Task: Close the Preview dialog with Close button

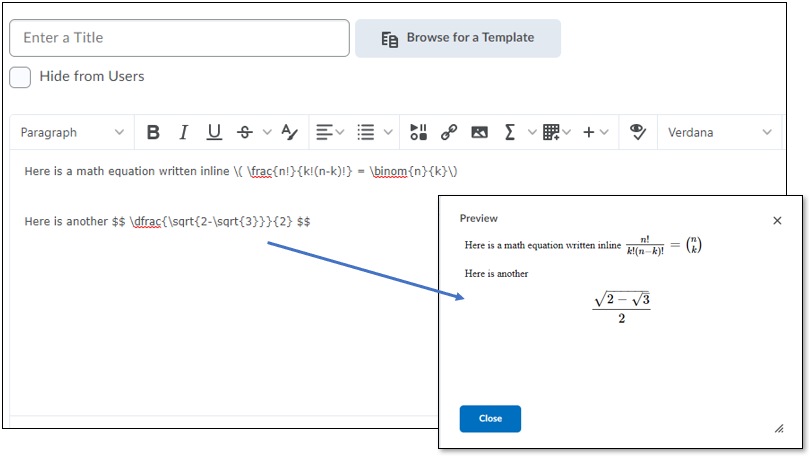Action: (x=490, y=419)
